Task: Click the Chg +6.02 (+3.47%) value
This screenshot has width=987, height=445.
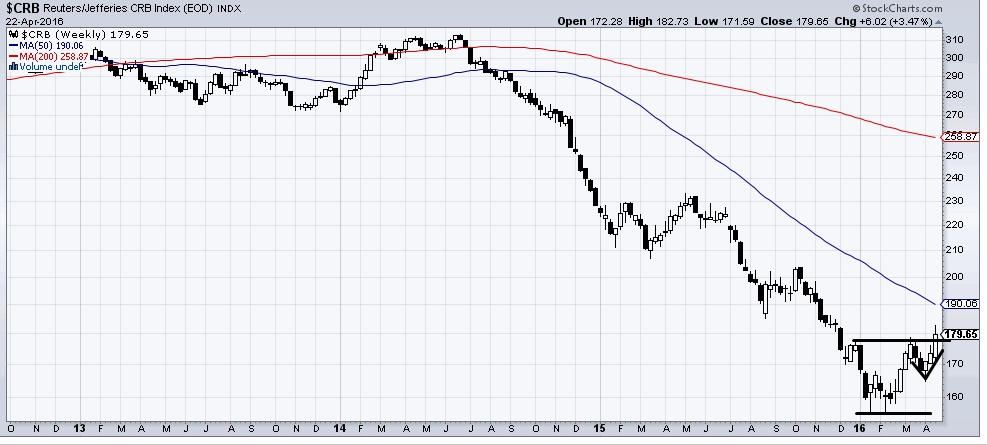Action: 884,21
